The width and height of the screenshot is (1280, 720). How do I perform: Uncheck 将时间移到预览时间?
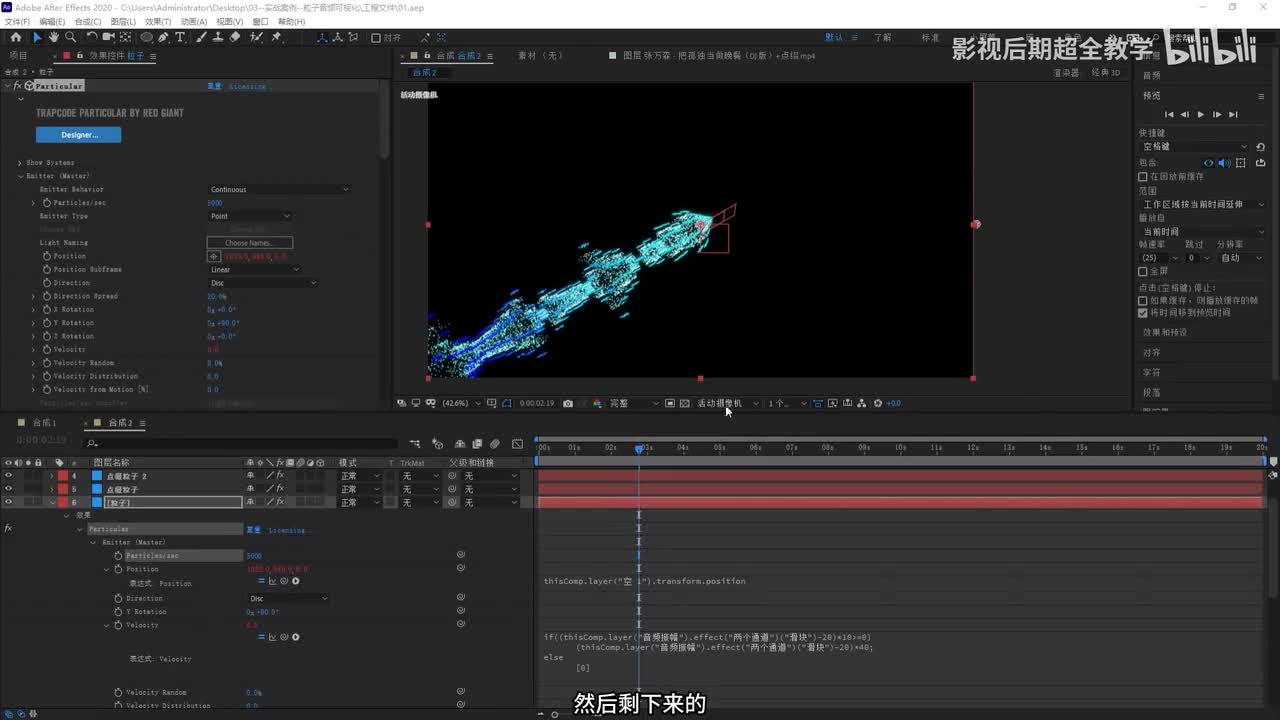click(x=1143, y=312)
